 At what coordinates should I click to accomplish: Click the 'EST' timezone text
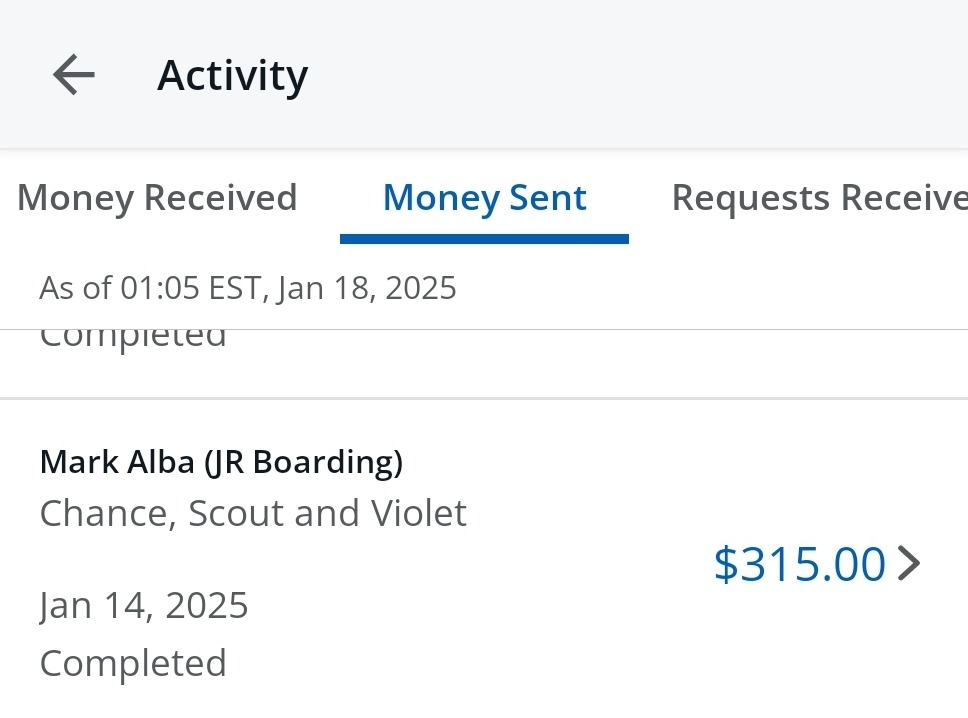(234, 288)
